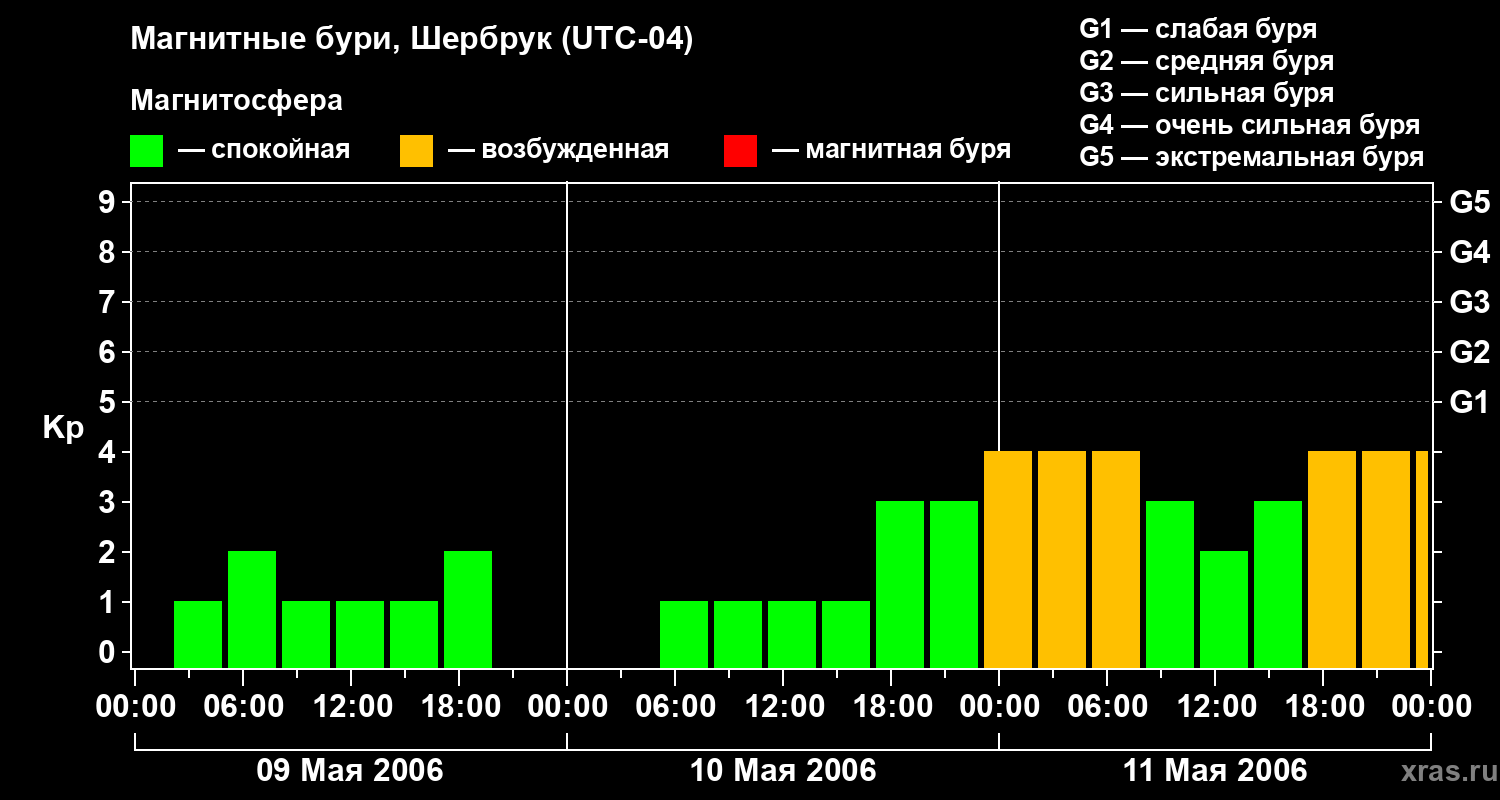
Task: Click the first green bar of 09 Мая
Action: (198, 634)
